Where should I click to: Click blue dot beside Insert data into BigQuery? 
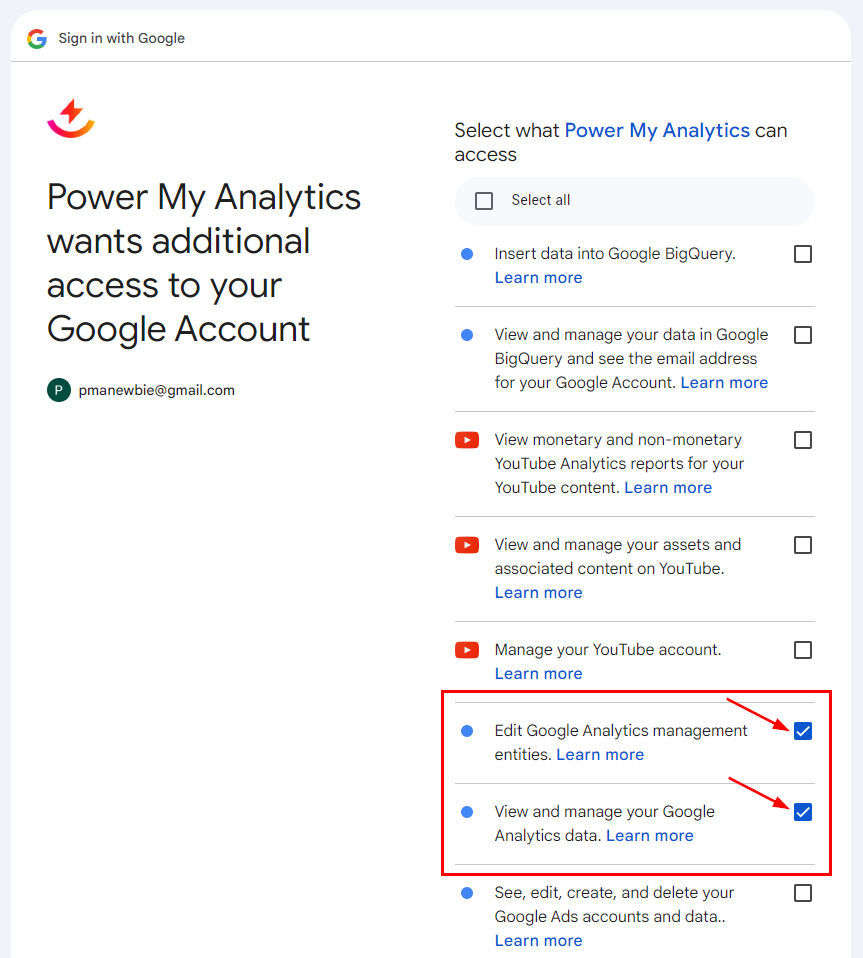click(467, 254)
